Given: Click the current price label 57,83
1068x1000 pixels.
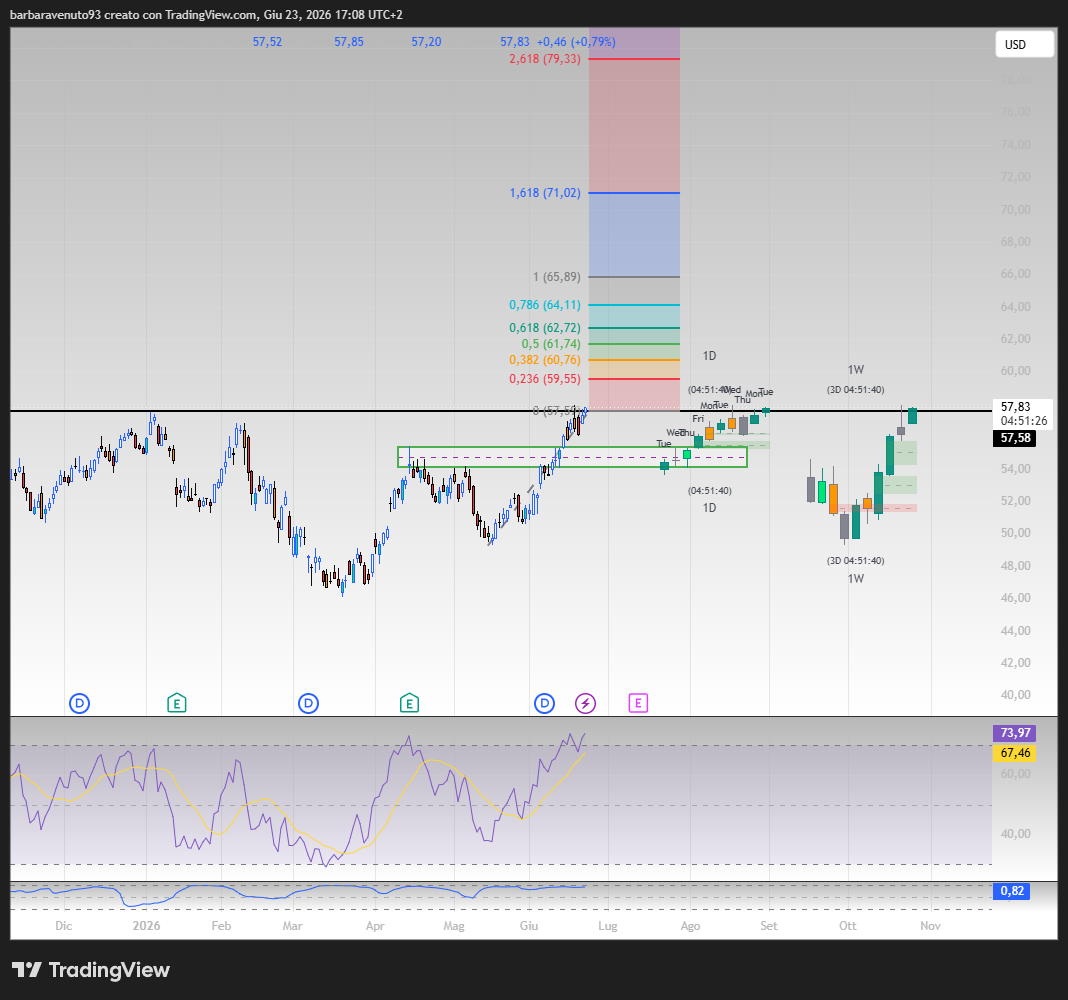Looking at the screenshot, I should point(1016,407).
